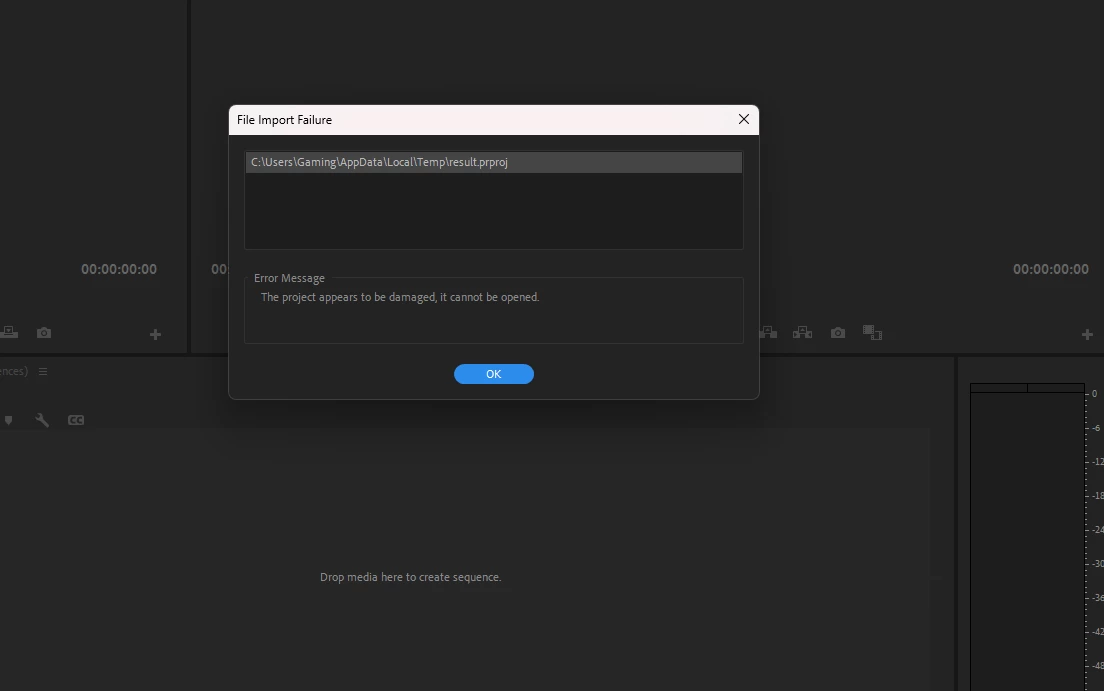Click the -6 dB mark on audio meter
Image resolution: width=1104 pixels, height=691 pixels.
pyautogui.click(x=1096, y=428)
